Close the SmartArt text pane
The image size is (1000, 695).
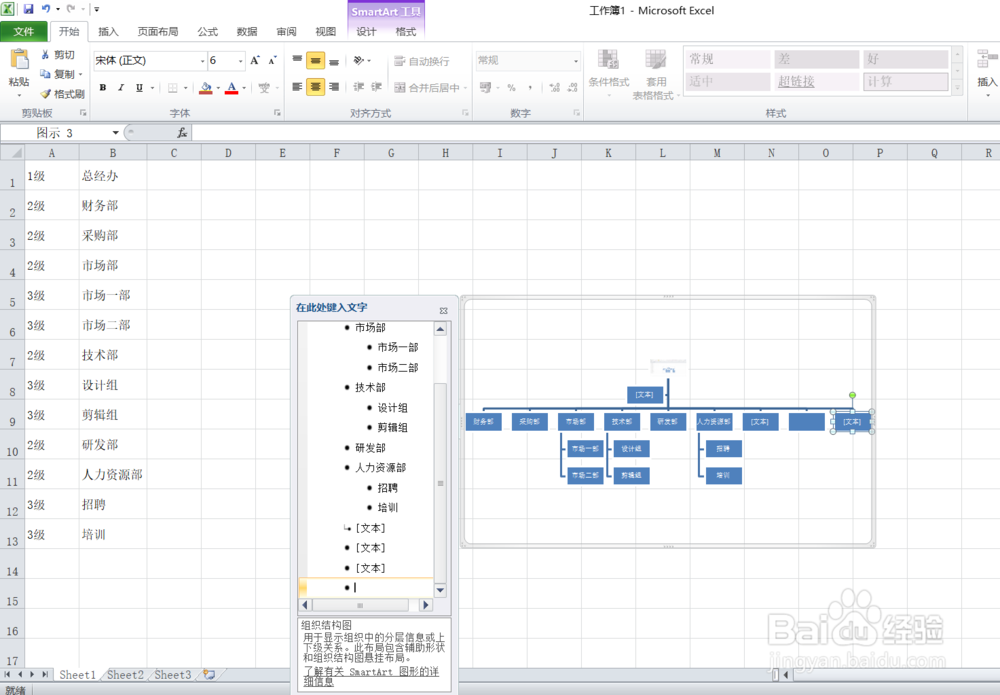[443, 311]
